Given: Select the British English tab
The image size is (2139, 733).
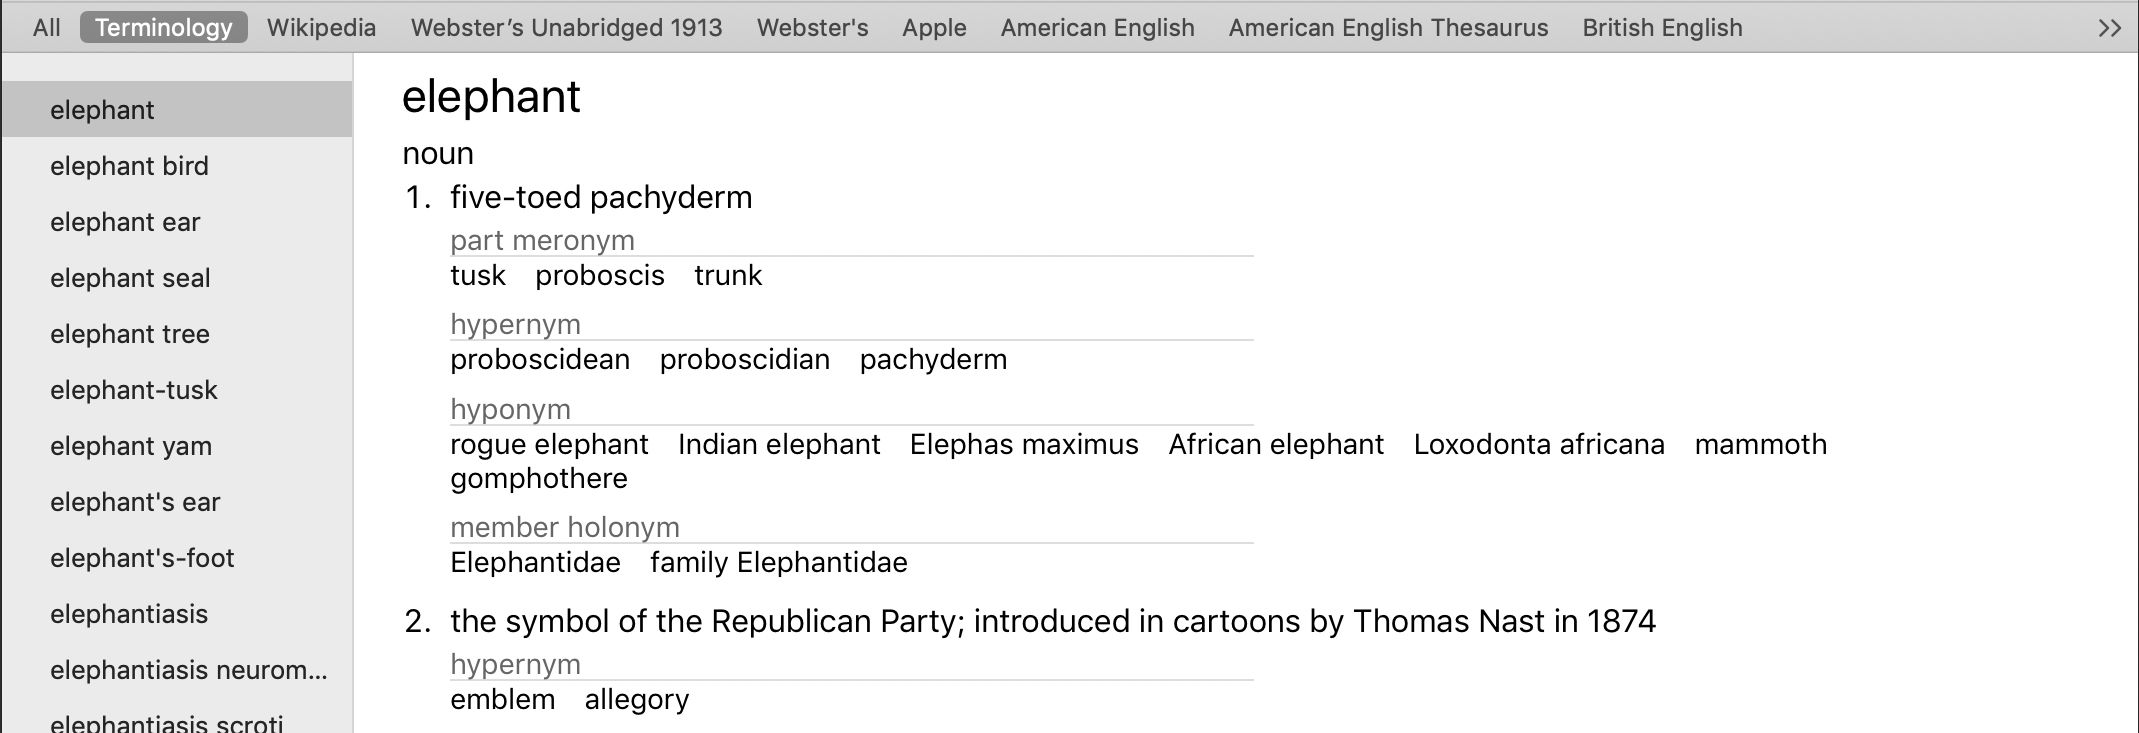Looking at the screenshot, I should point(1662,28).
